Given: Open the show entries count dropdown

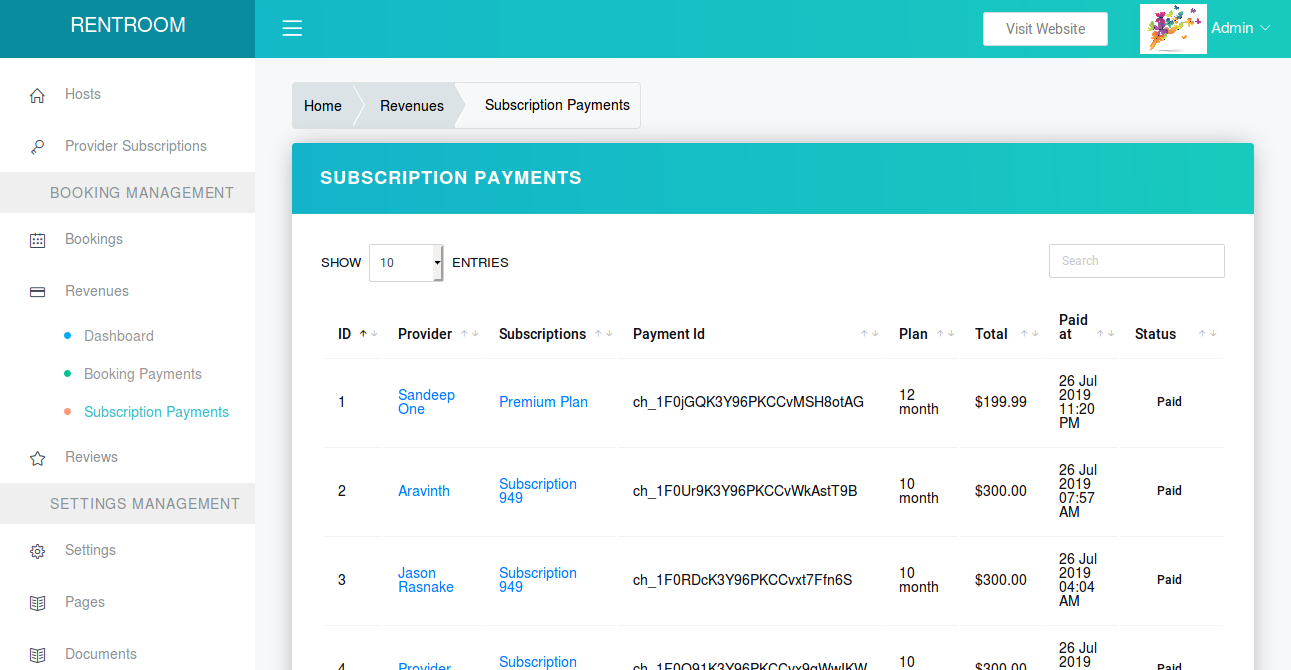Looking at the screenshot, I should [x=406, y=263].
